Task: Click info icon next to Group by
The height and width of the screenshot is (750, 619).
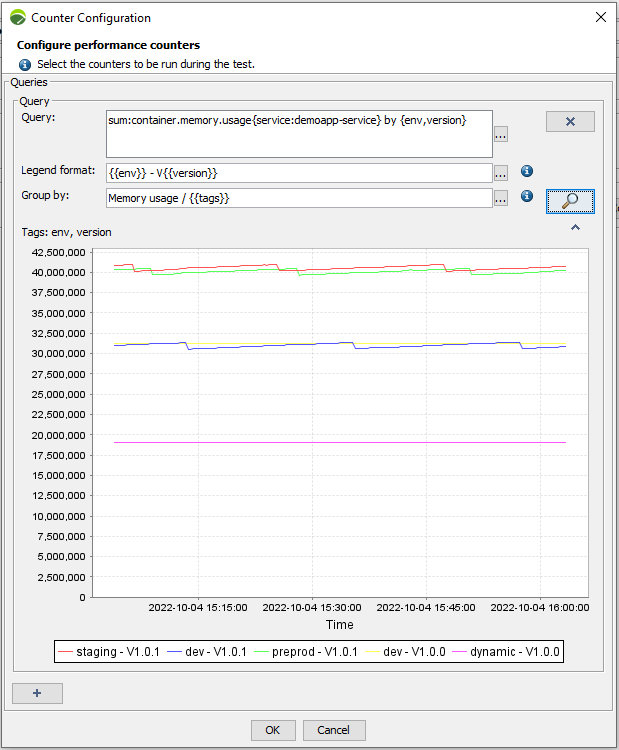Action: click(527, 197)
